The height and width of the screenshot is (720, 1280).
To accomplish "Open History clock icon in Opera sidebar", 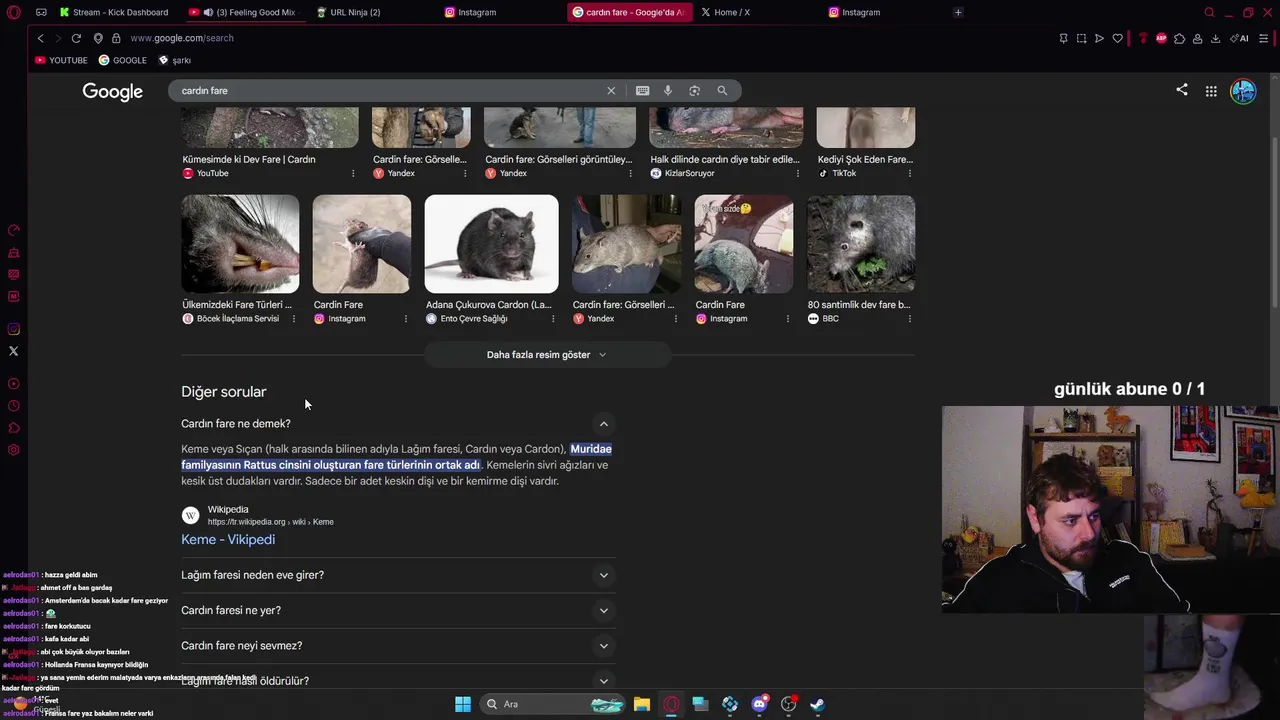I will click(13, 406).
